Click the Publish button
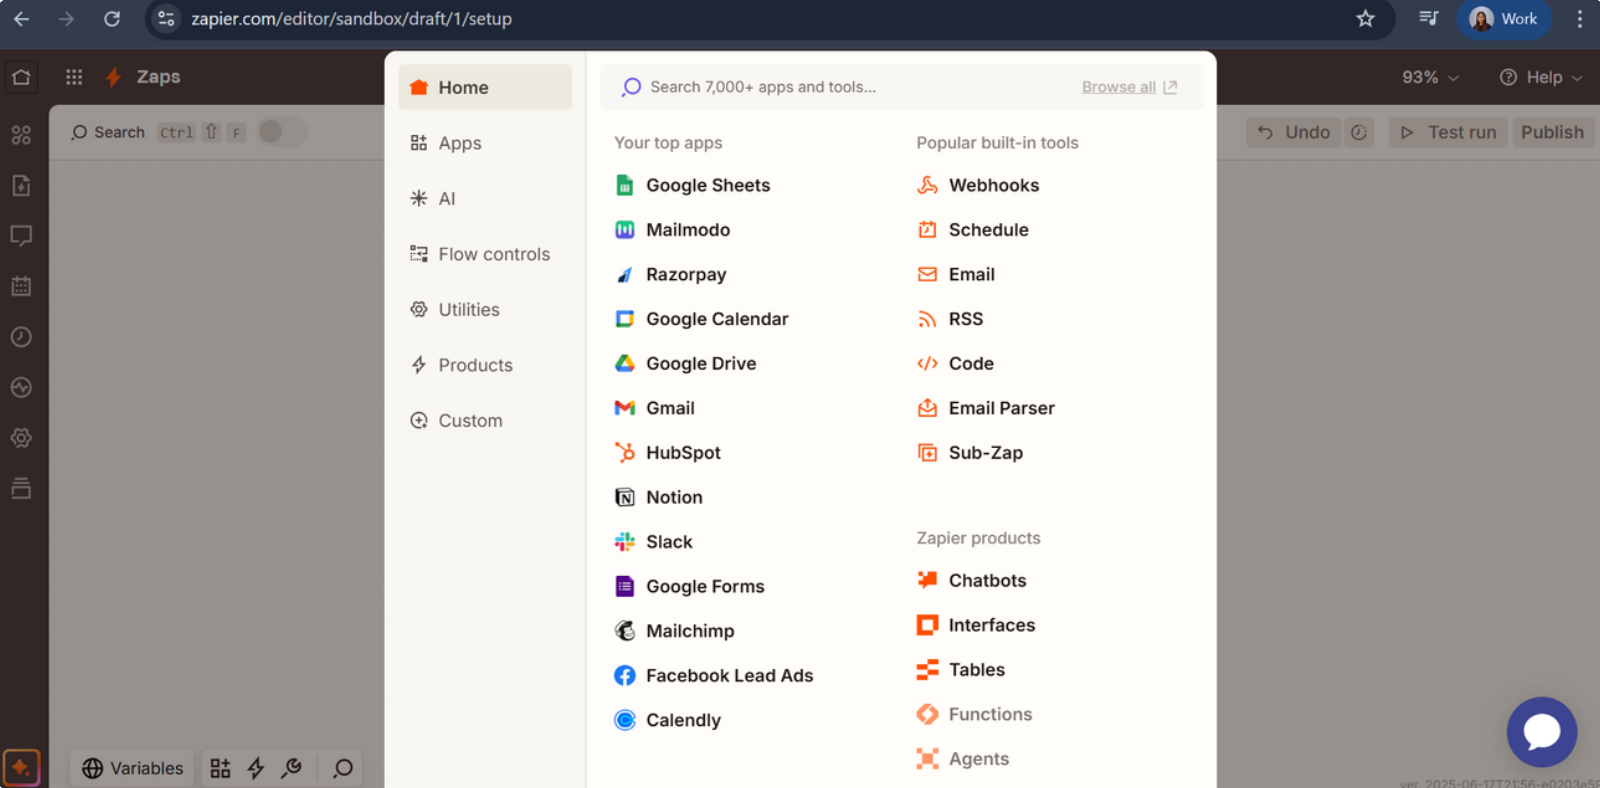Screen dimensions: 1600x788 click(x=1552, y=132)
